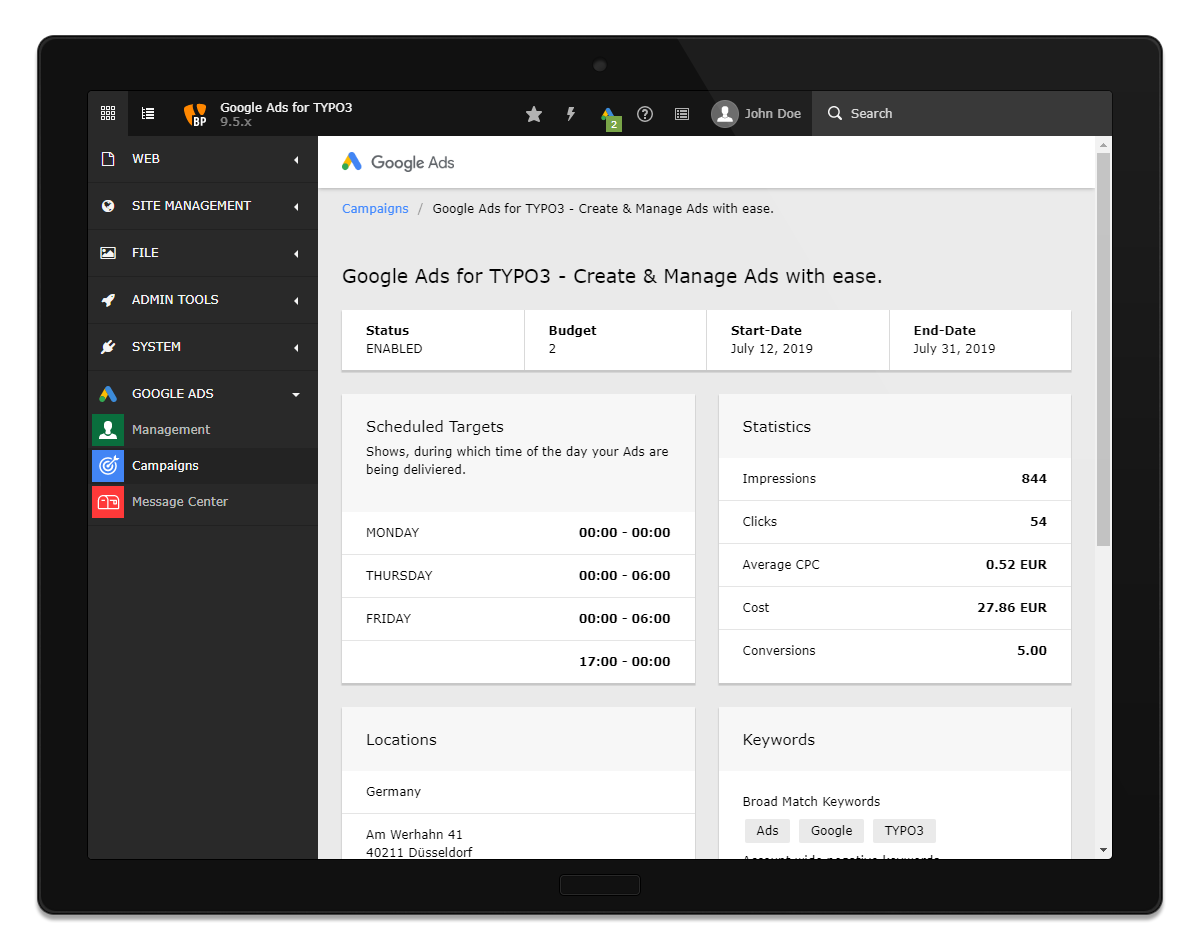The width and height of the screenshot is (1200, 950).
Task: Click the TYPO3 broad match keyword tag
Action: 904,831
